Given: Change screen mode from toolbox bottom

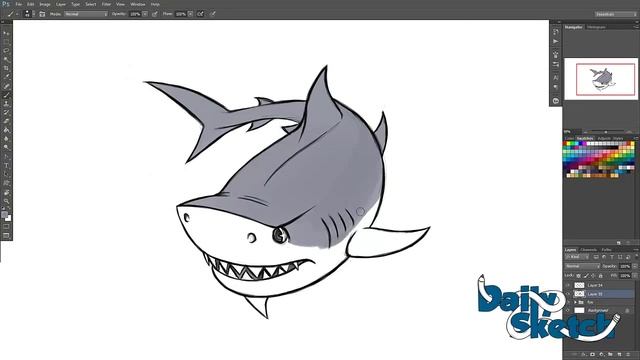Looking at the screenshot, I should [6, 236].
